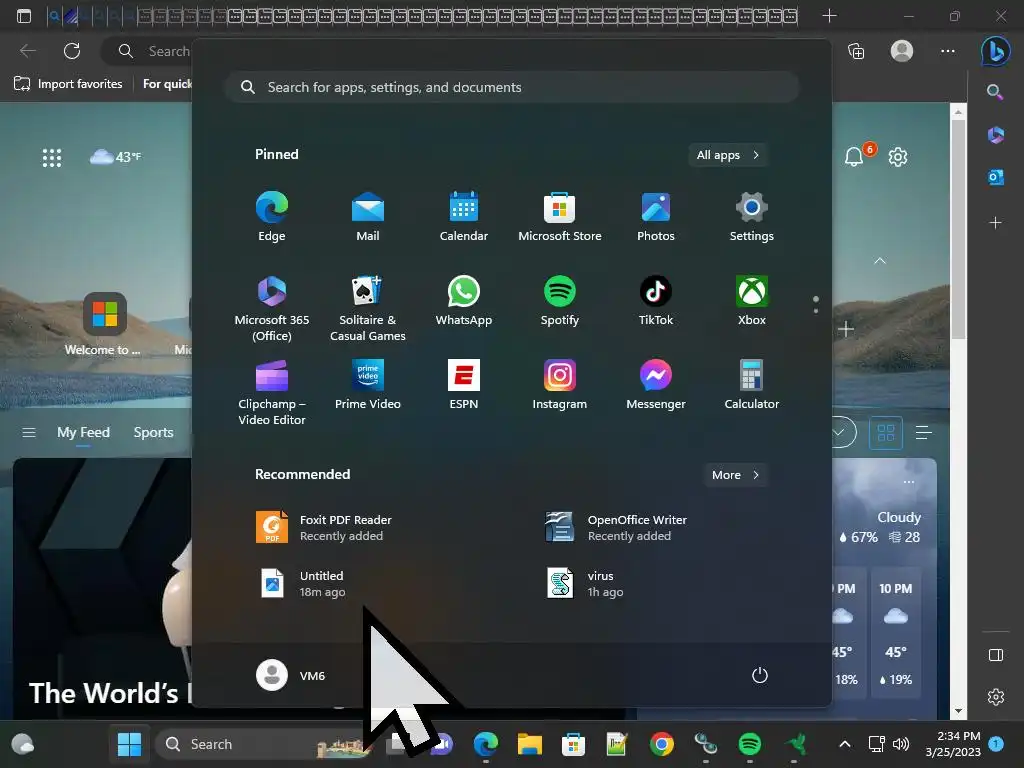1024x768 pixels.
Task: Open Spotify from the taskbar
Action: (750, 744)
